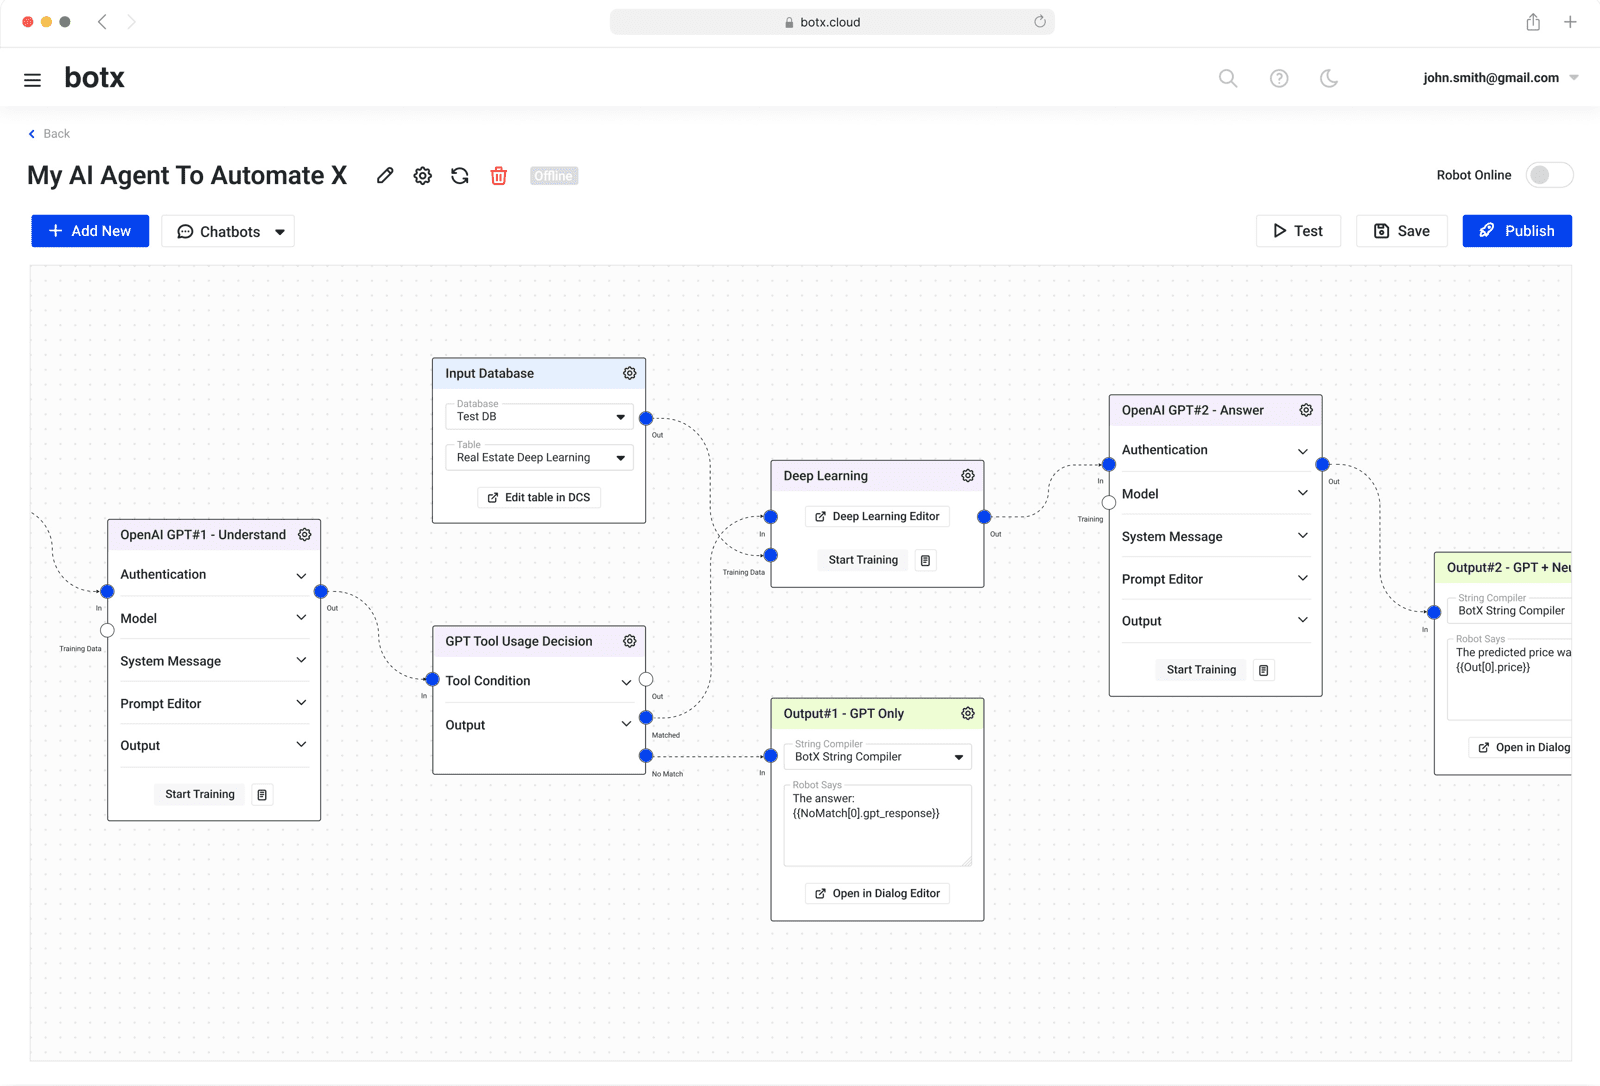
Task: Open the john.smith@gmail.com account menu
Action: (x=1499, y=78)
